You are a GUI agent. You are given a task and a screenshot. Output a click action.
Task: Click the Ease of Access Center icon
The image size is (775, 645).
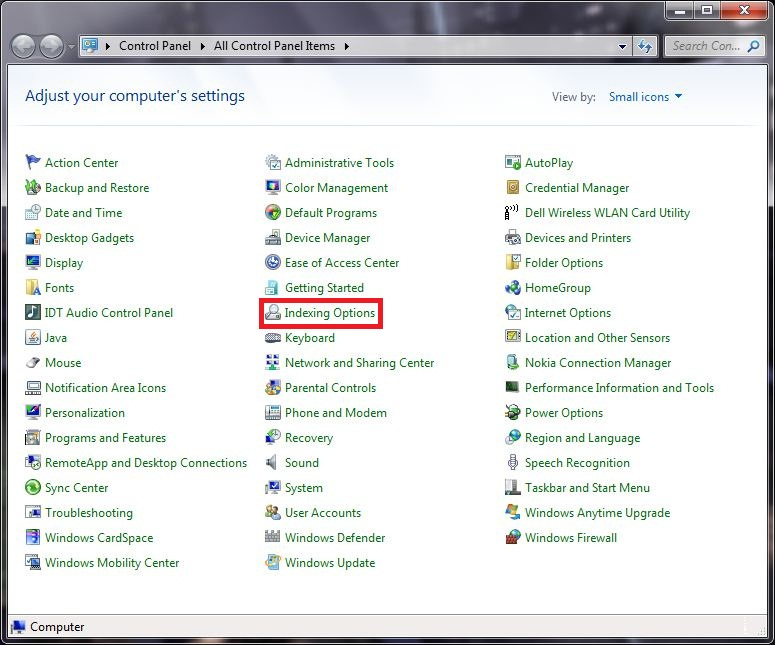[x=272, y=262]
